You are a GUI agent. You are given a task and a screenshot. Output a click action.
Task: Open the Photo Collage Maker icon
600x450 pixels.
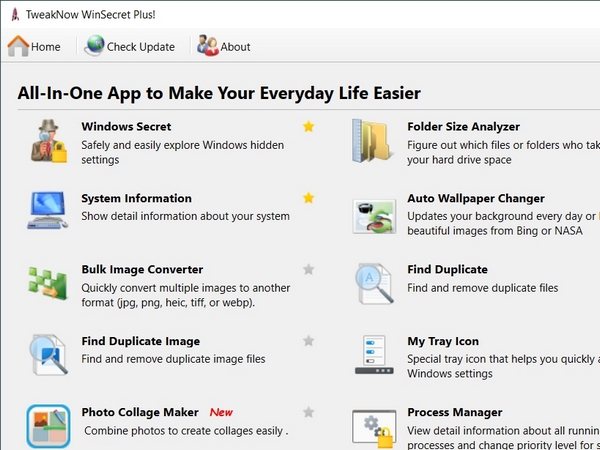click(49, 426)
